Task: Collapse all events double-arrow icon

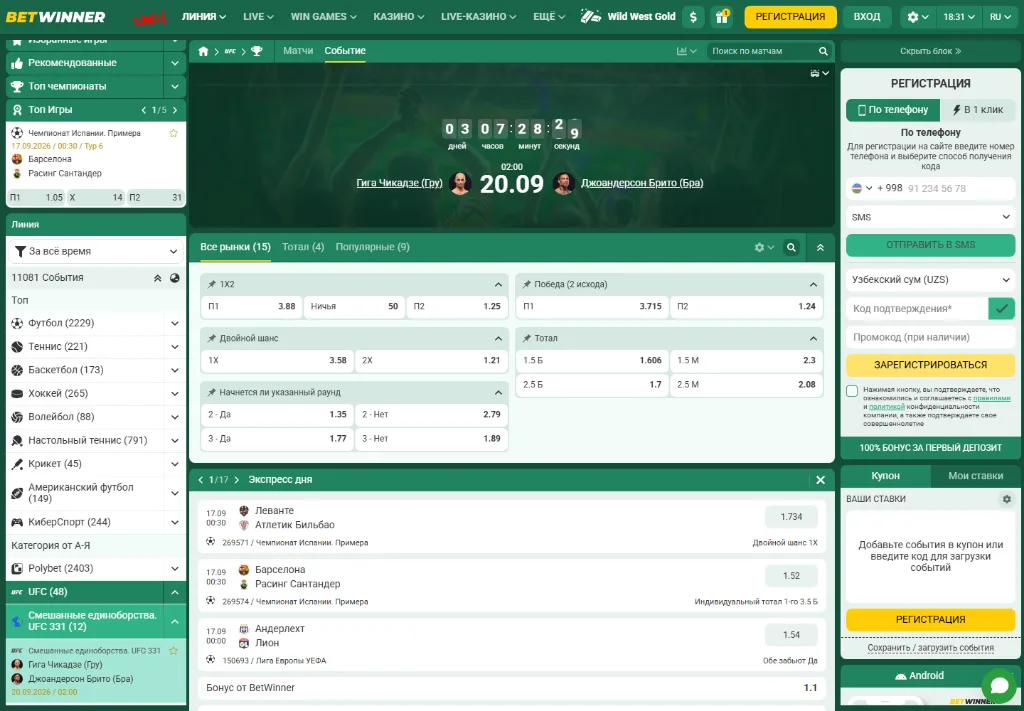Action: (x=157, y=277)
